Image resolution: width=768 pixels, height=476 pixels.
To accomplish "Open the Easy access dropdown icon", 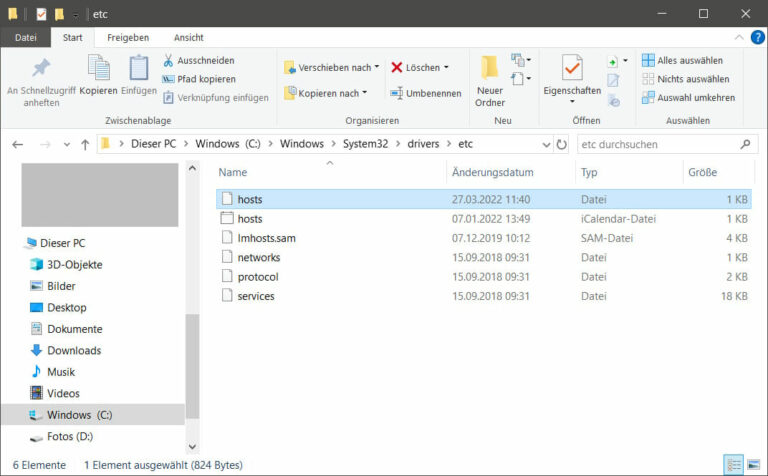I will pos(521,78).
